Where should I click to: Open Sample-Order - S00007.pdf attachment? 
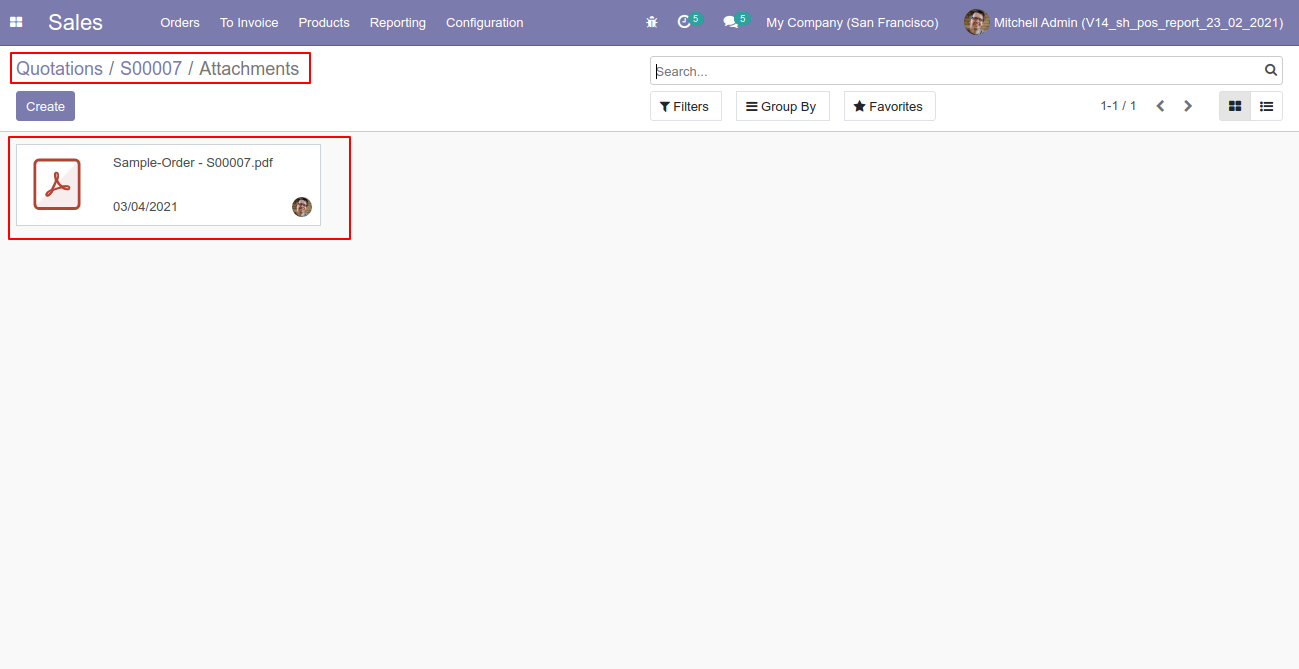pyautogui.click(x=192, y=163)
